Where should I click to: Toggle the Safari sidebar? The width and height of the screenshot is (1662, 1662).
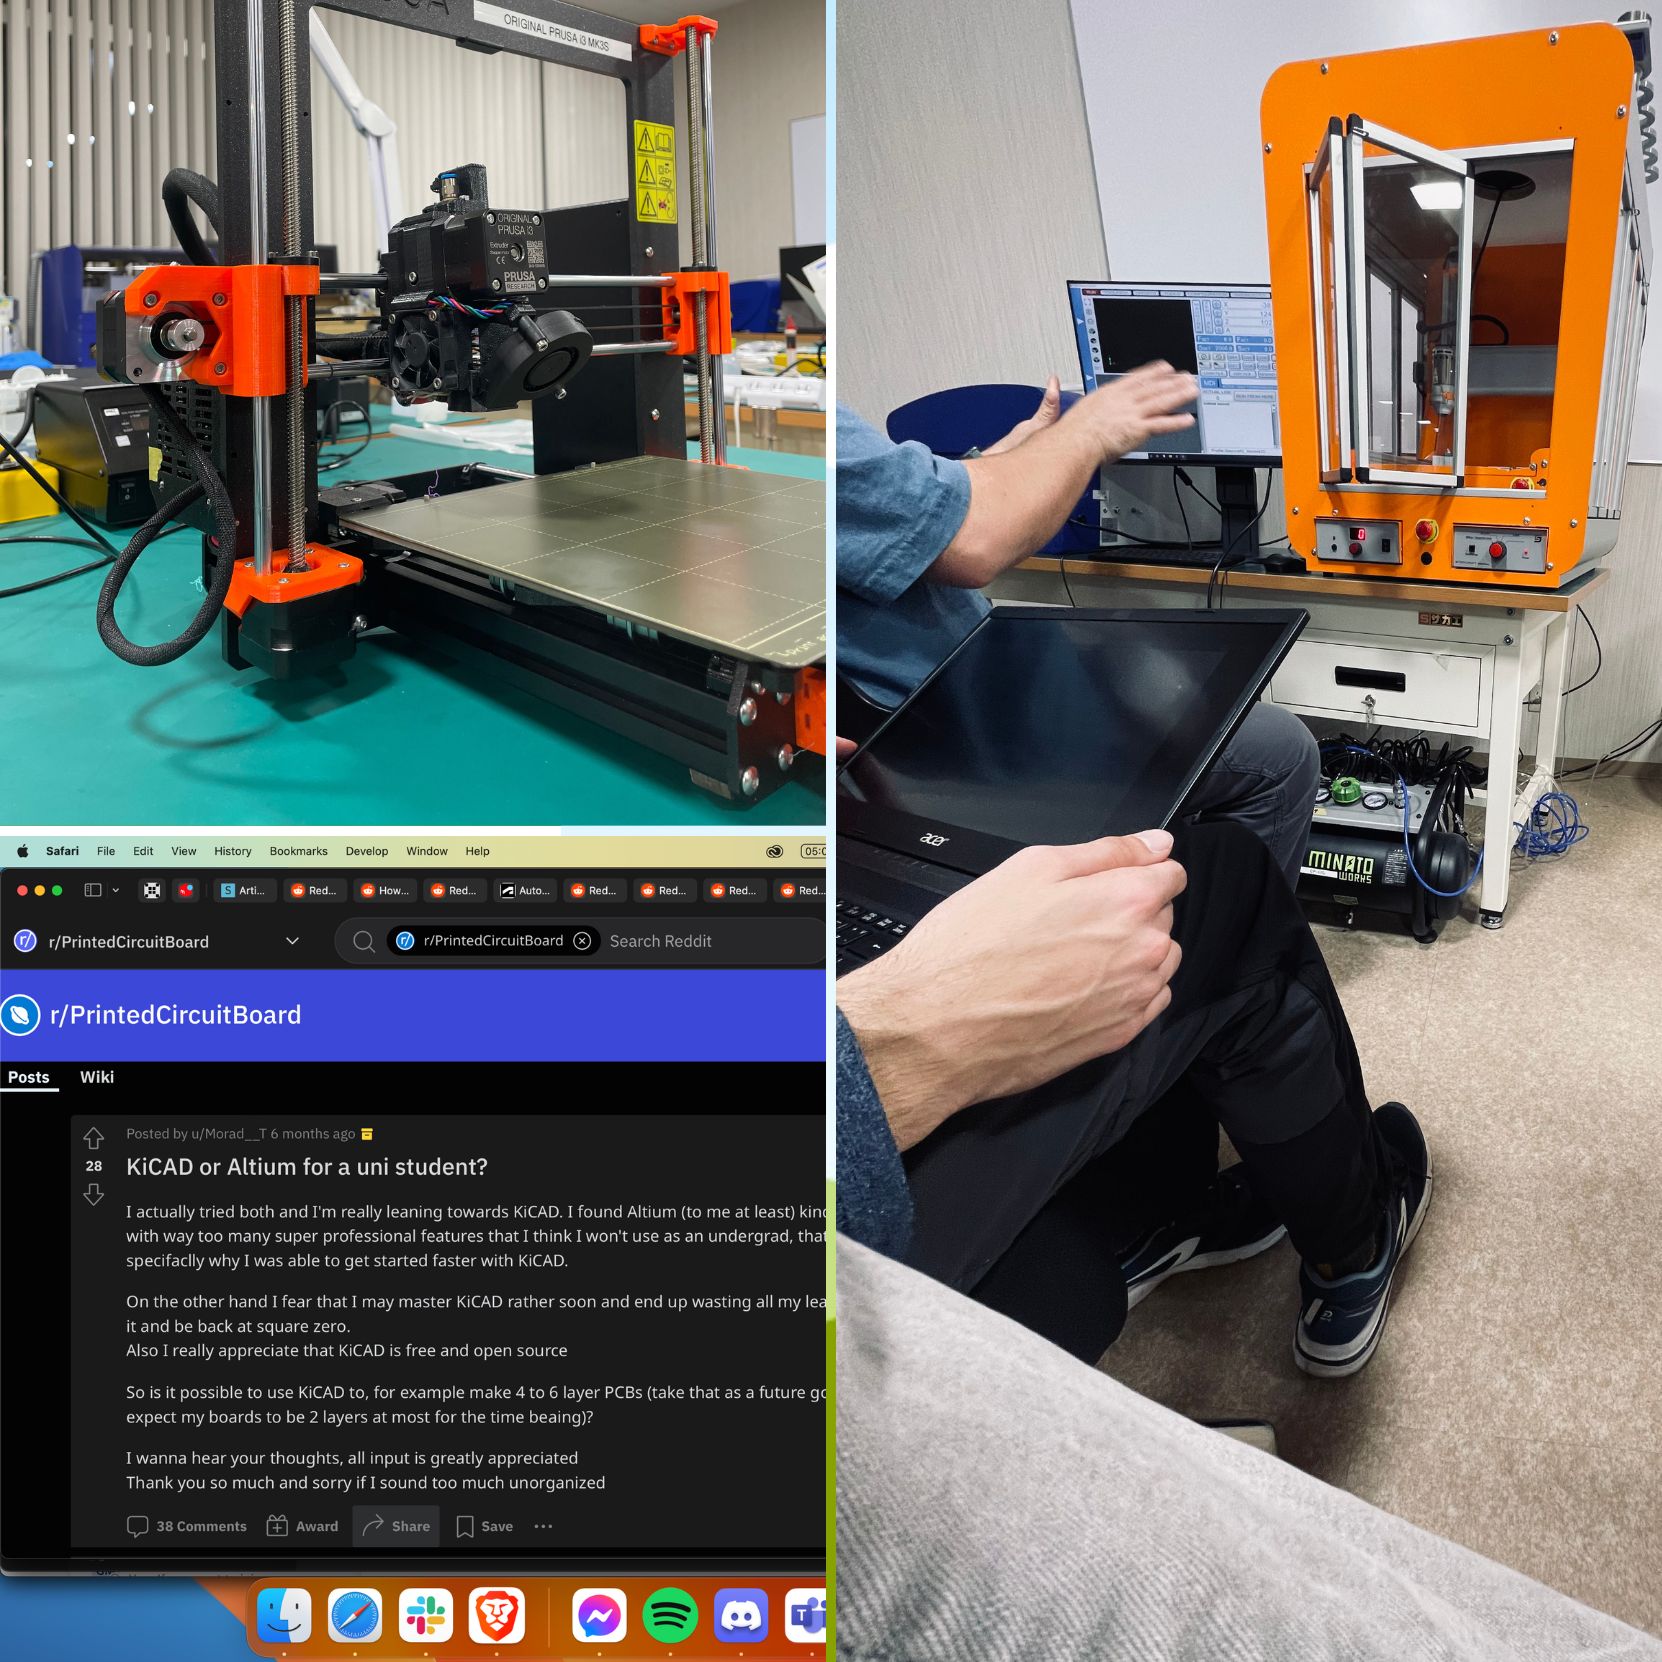(93, 890)
